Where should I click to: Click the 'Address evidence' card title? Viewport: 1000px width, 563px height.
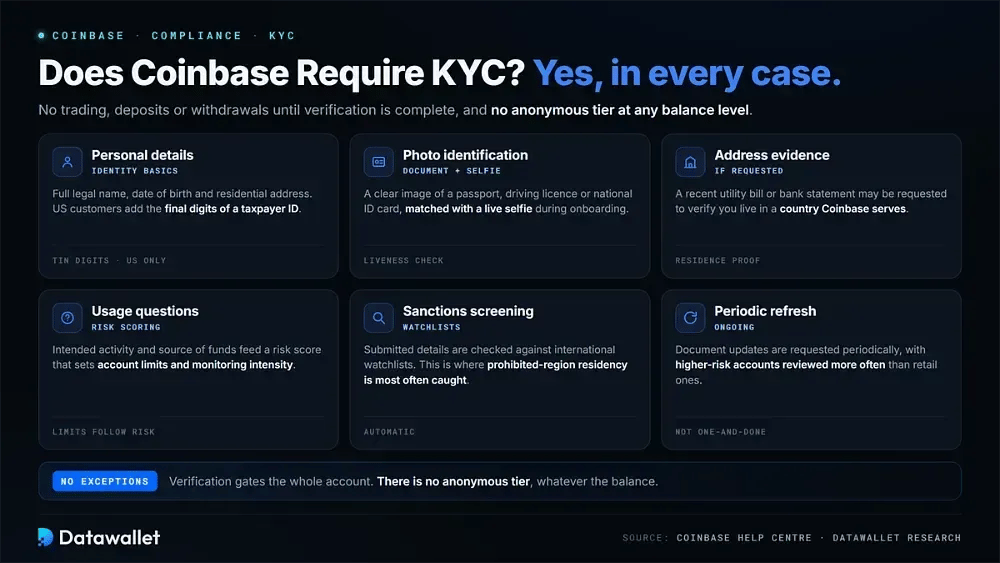[772, 155]
